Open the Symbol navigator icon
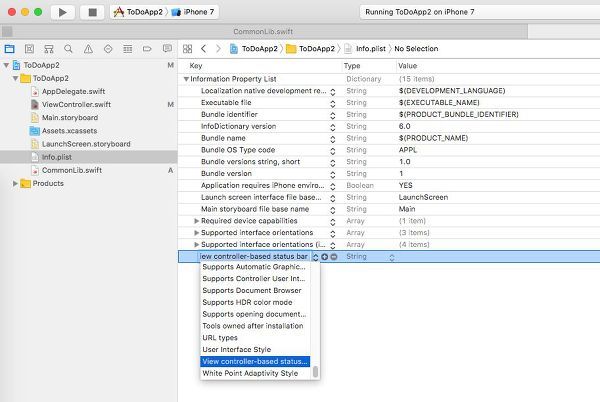The width and height of the screenshot is (600, 402). tap(49, 49)
